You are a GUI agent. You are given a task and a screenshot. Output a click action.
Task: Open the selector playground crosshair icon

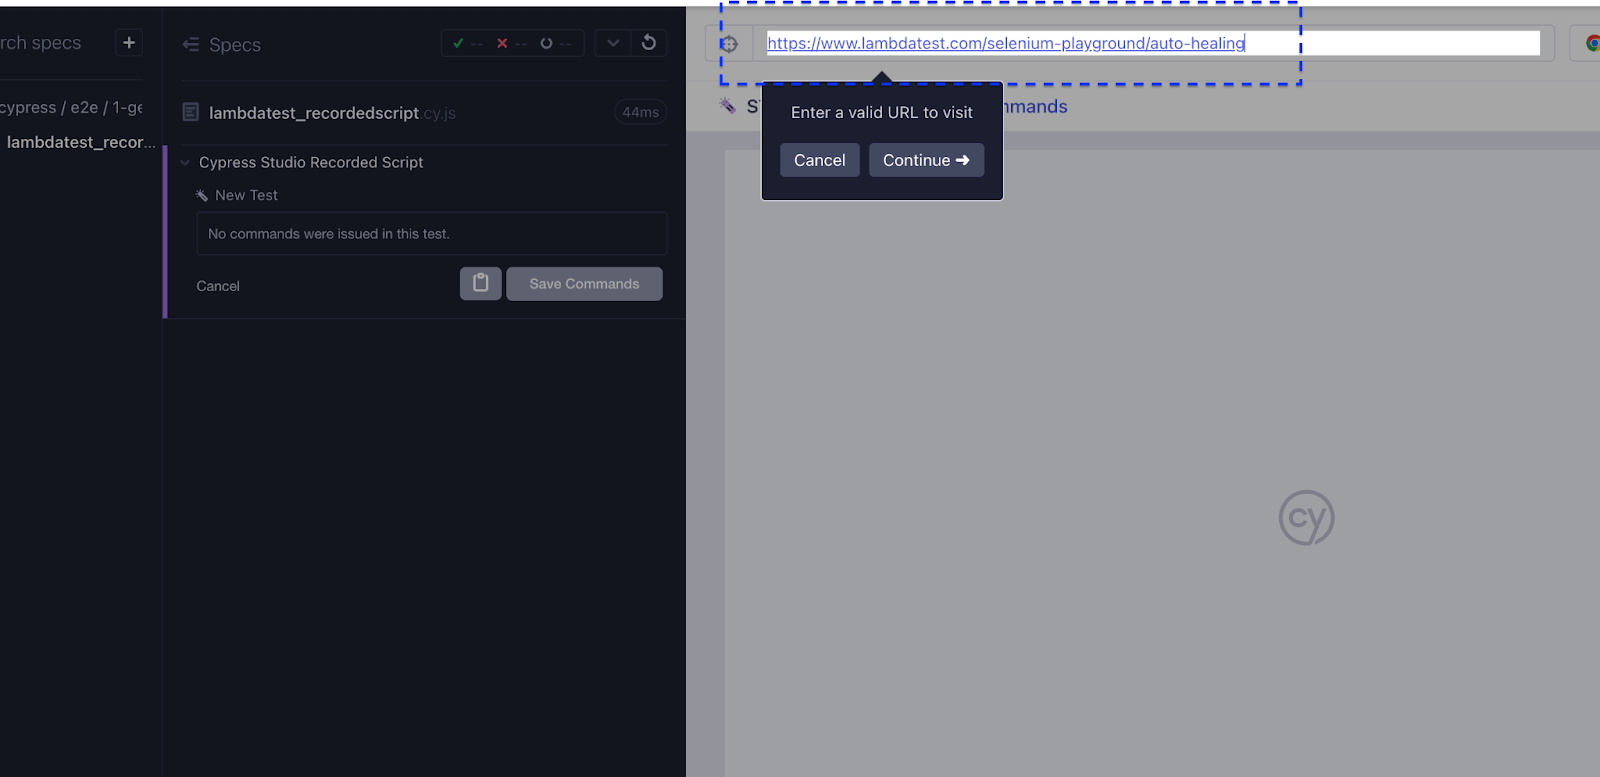(729, 44)
